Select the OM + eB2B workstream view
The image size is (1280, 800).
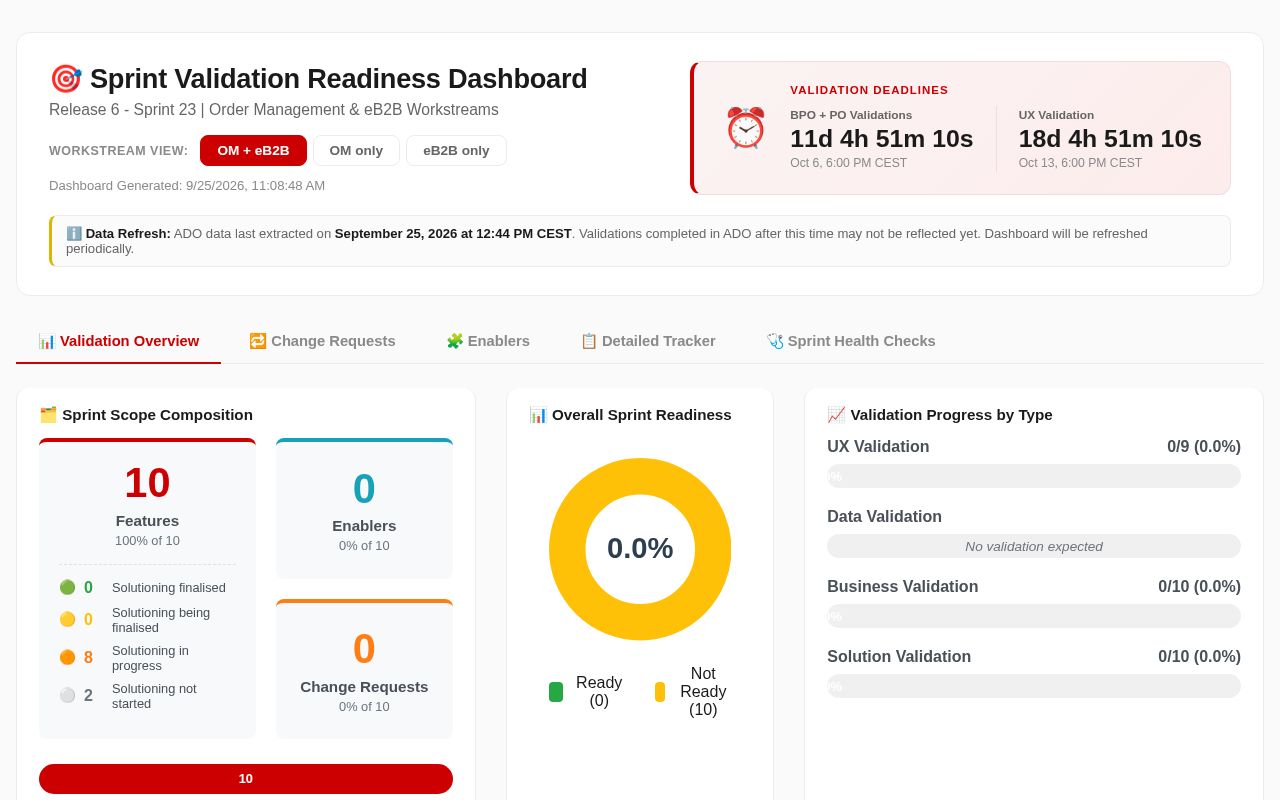pos(253,150)
